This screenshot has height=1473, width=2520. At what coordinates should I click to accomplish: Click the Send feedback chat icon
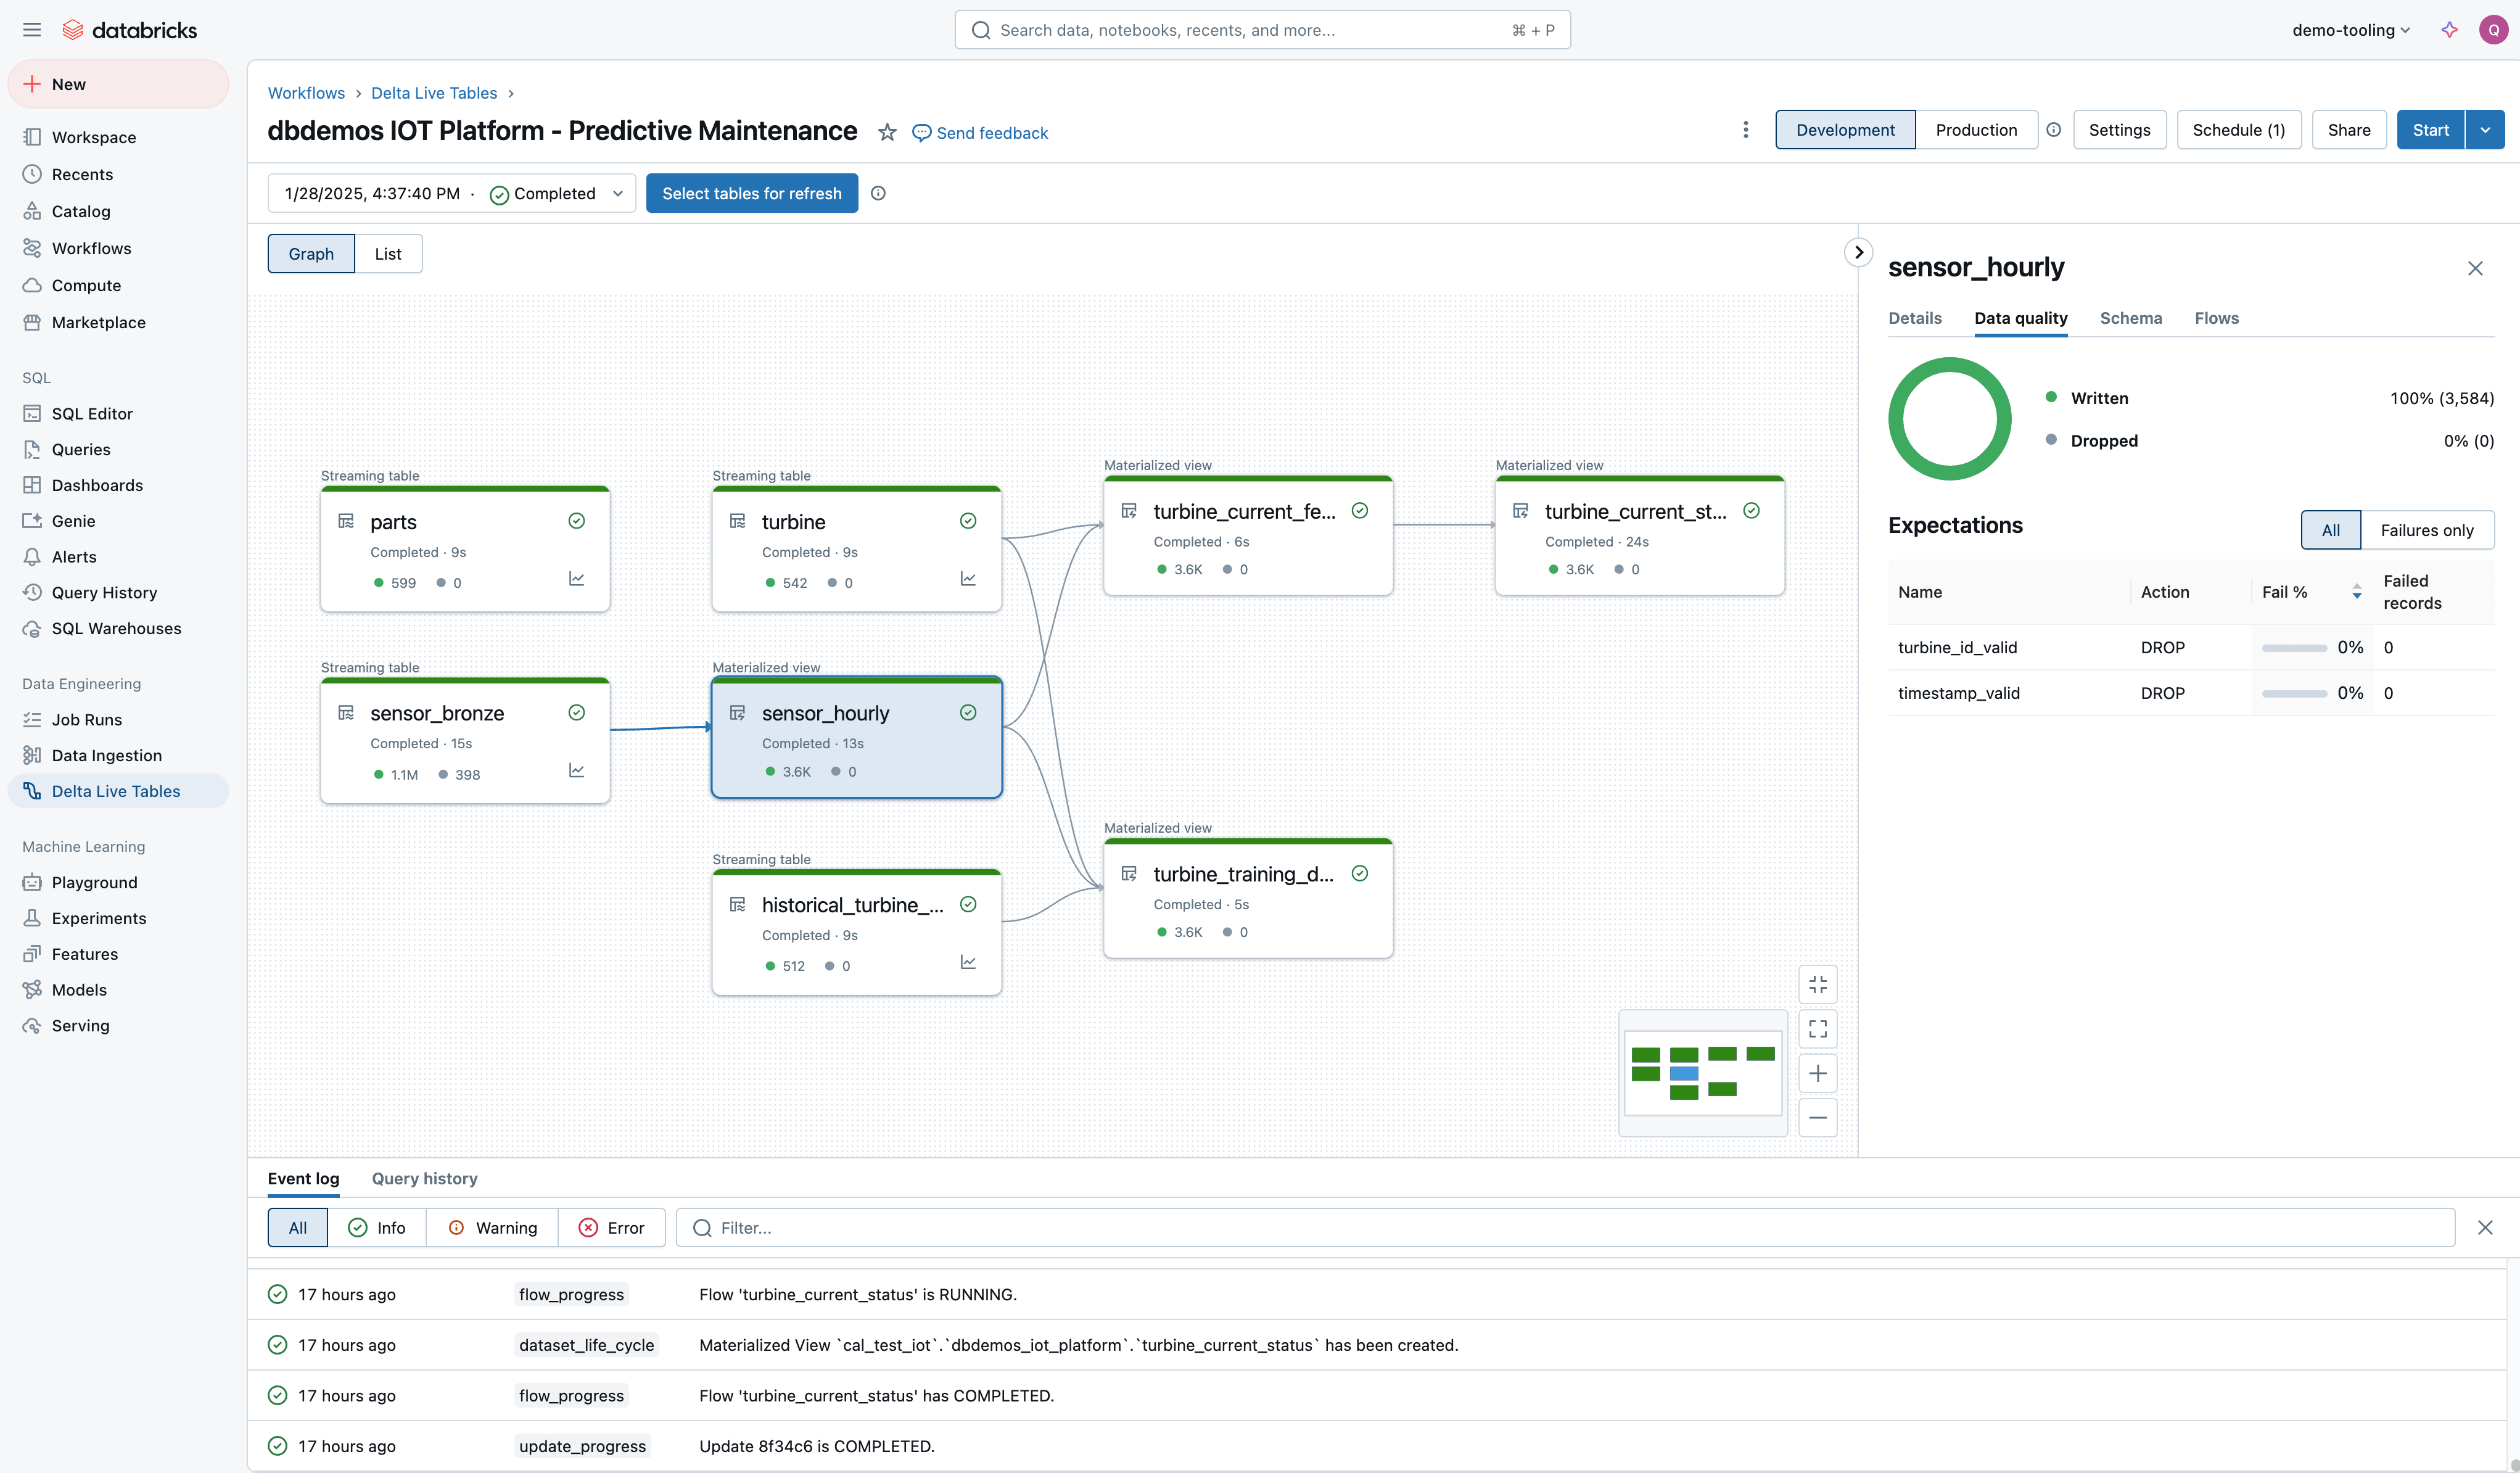[920, 131]
